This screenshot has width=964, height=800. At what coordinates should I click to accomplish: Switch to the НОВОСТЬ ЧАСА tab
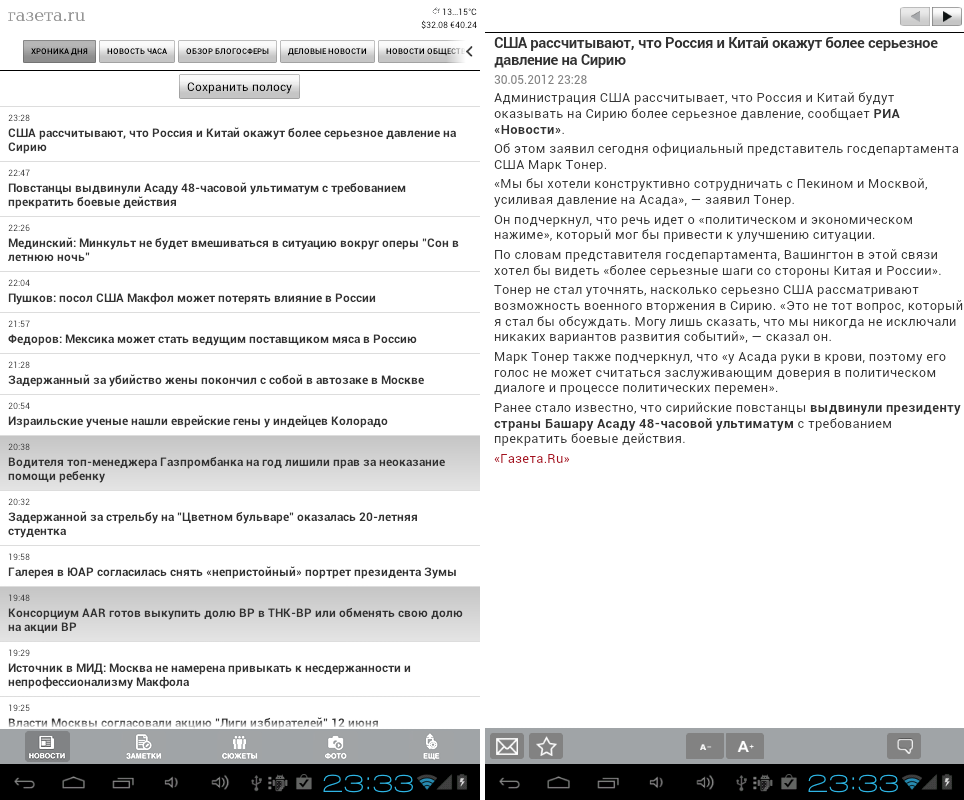(x=137, y=51)
